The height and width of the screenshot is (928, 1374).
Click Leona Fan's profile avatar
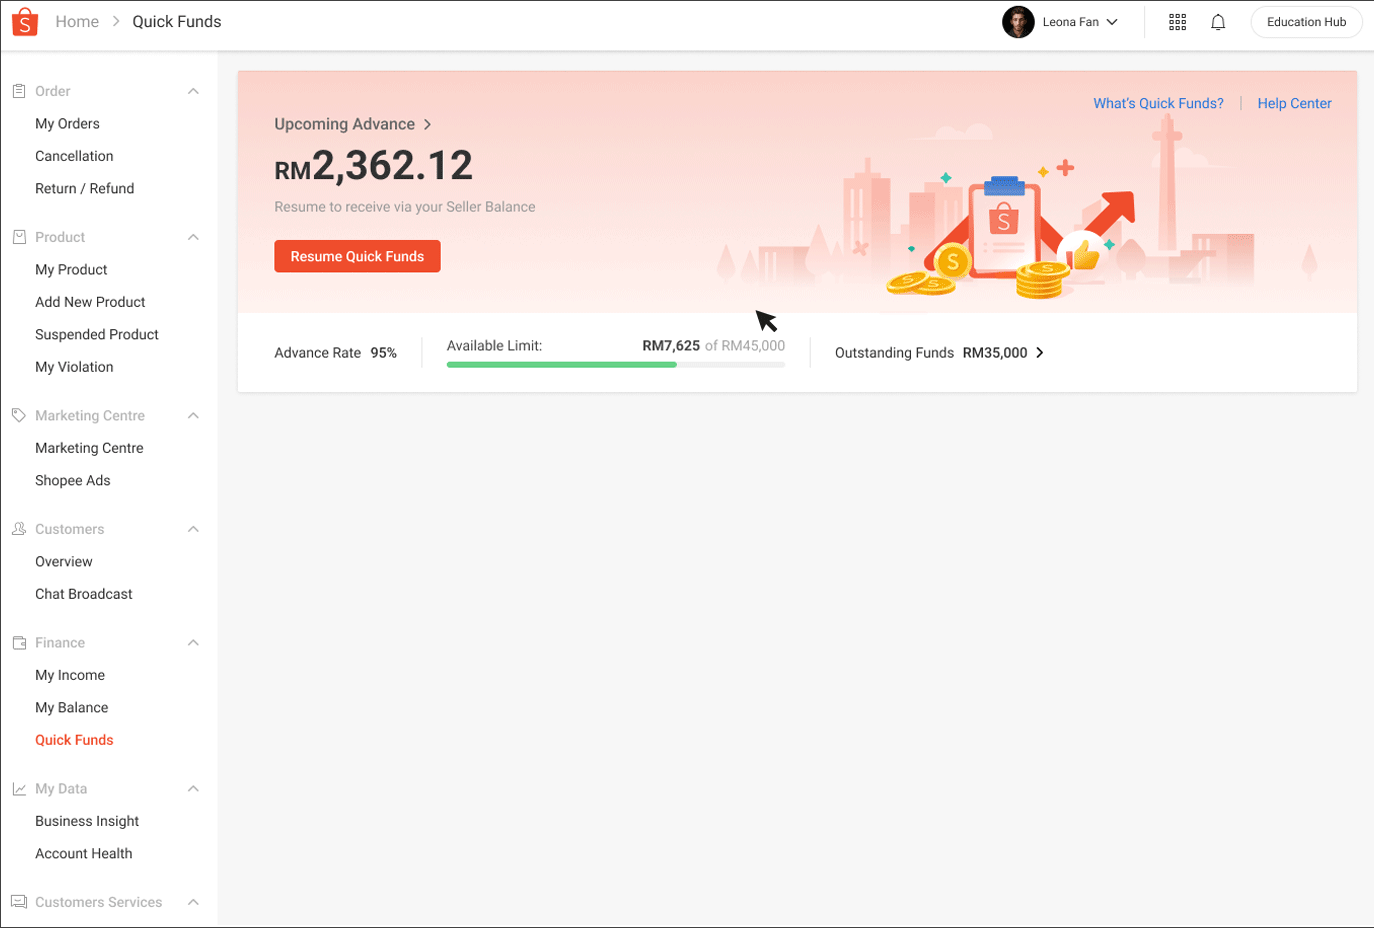pos(1018,22)
